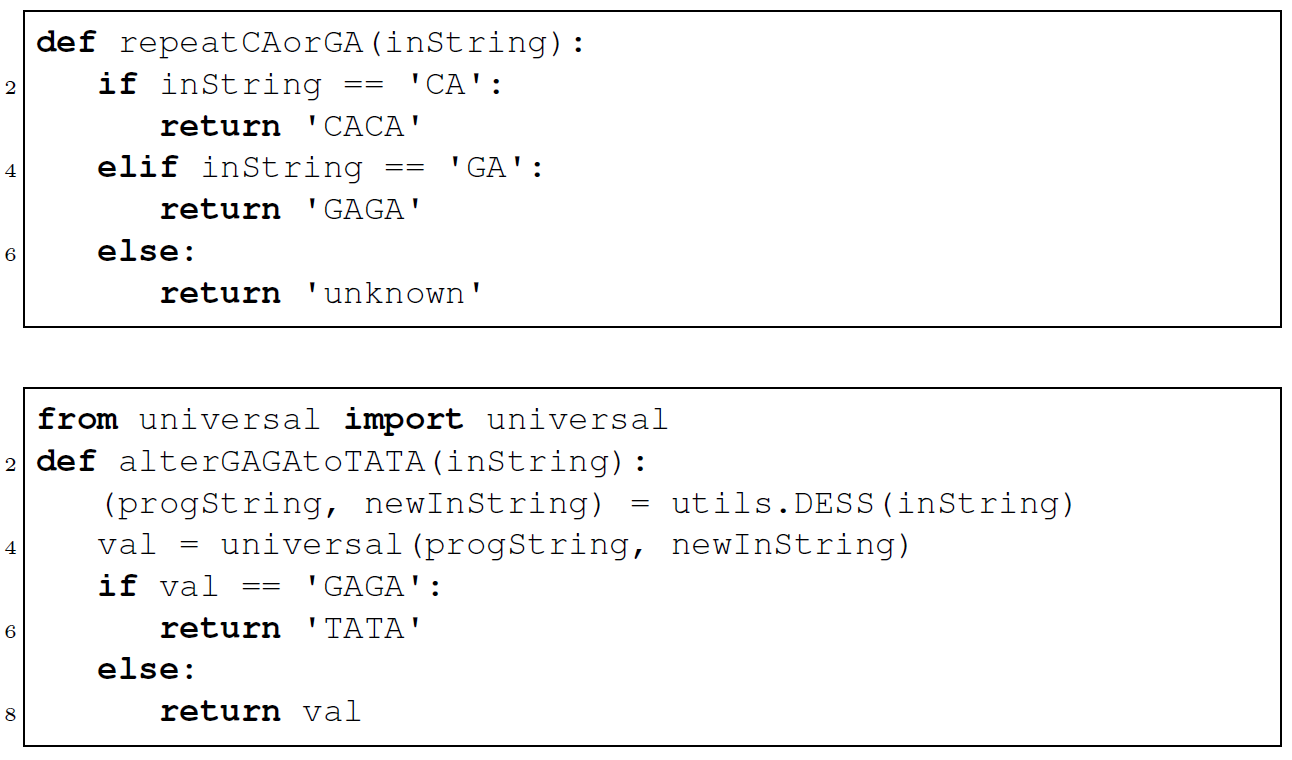Click the 'GAGA' string in the first listing
Screen dimensions: 1292x760
click(x=364, y=210)
